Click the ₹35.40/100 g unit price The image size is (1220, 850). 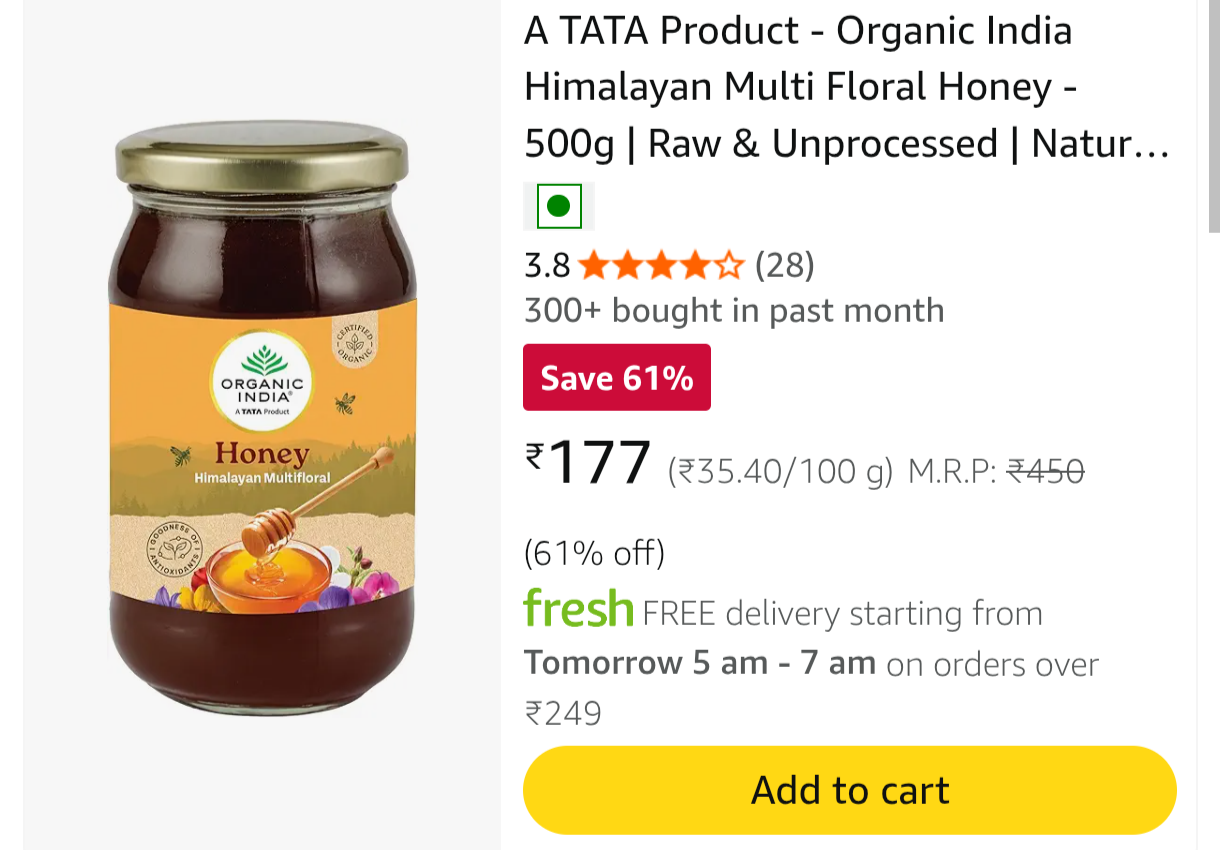tap(781, 471)
